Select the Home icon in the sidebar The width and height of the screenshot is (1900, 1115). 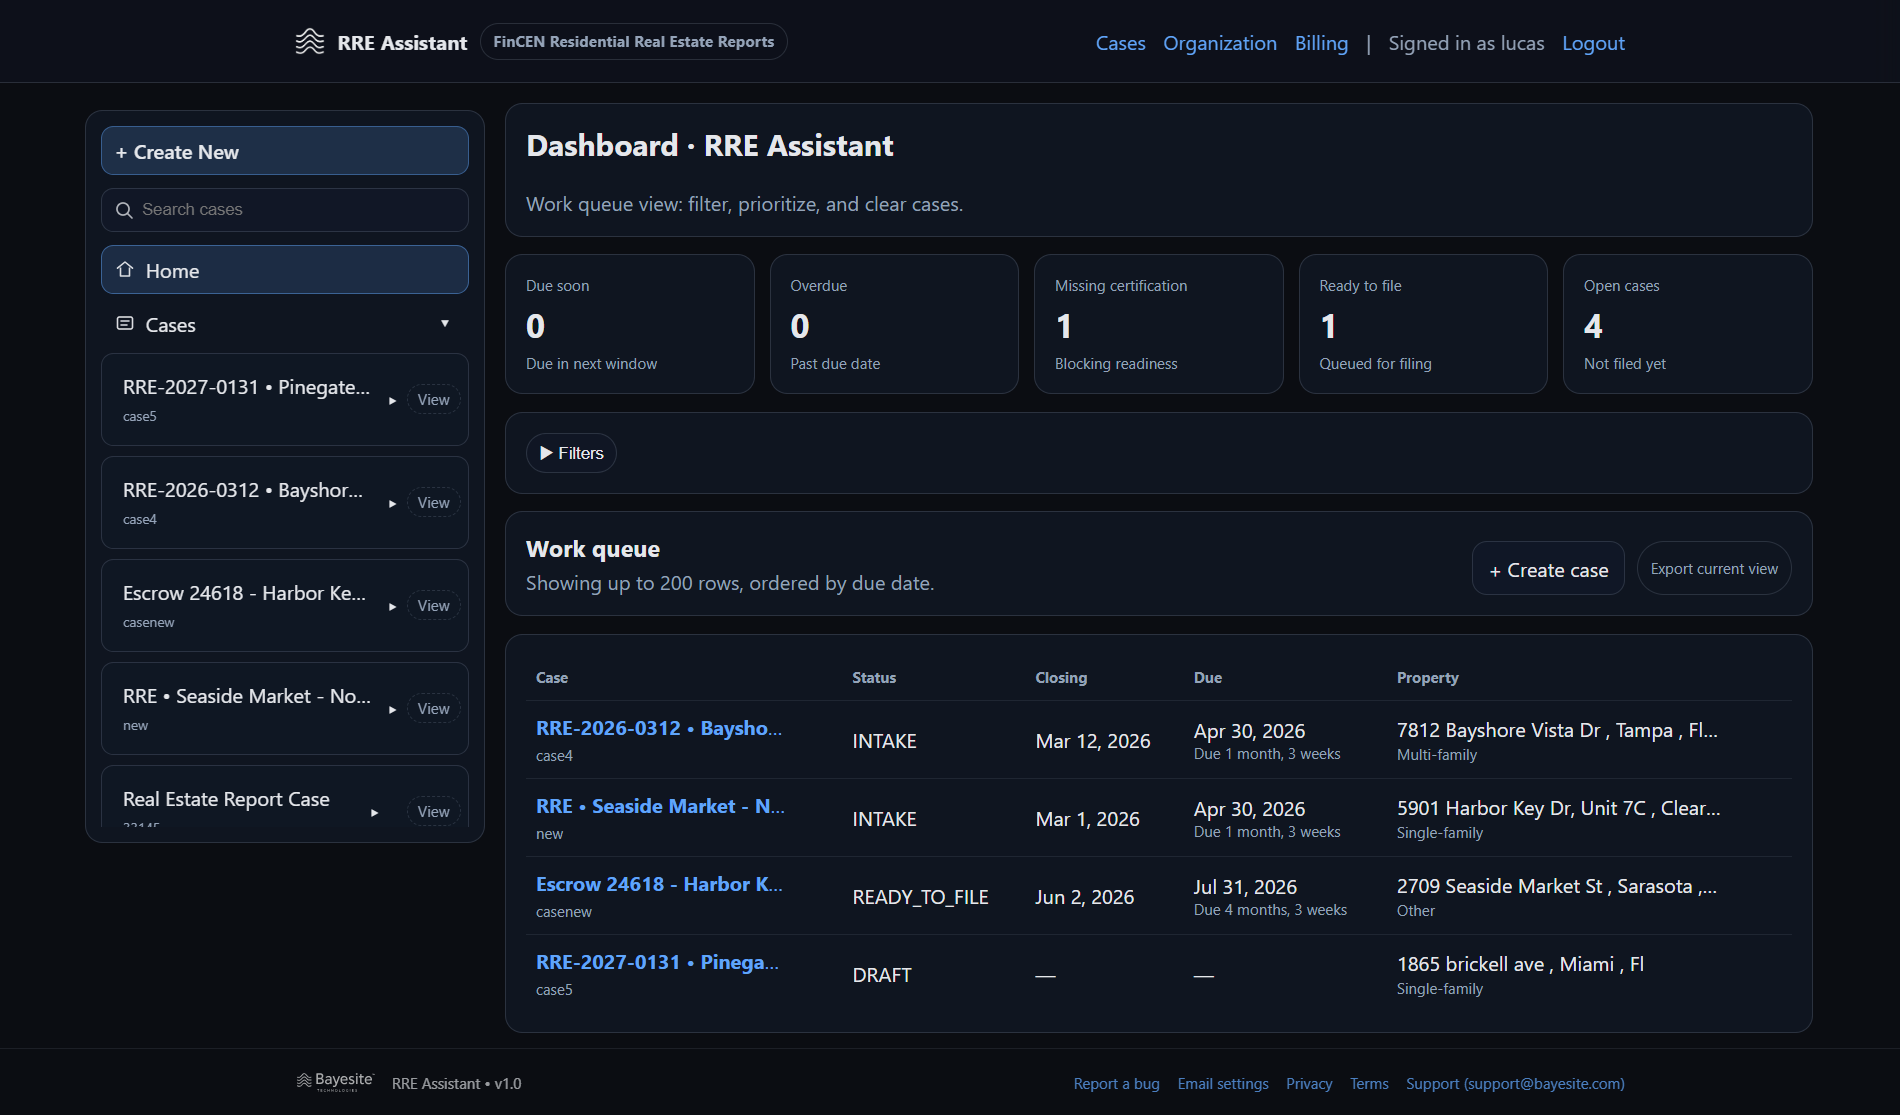[126, 269]
